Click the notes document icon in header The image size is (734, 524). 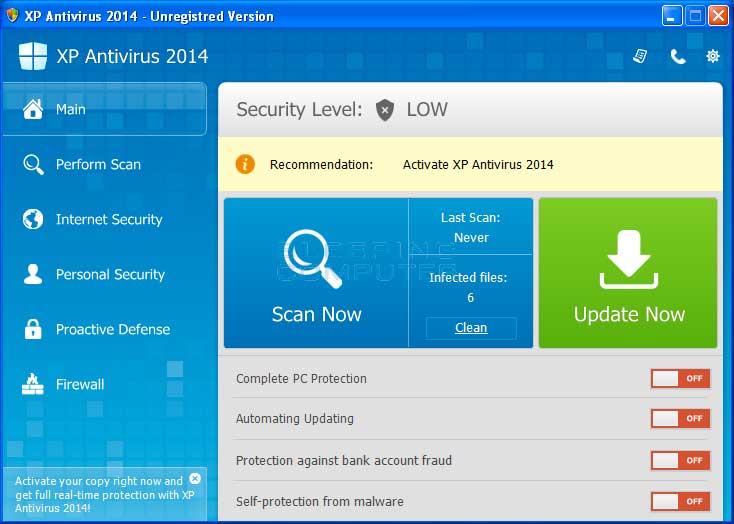click(x=640, y=56)
